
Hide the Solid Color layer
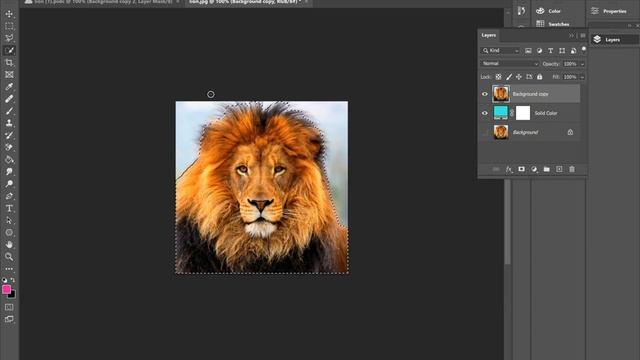(484, 113)
